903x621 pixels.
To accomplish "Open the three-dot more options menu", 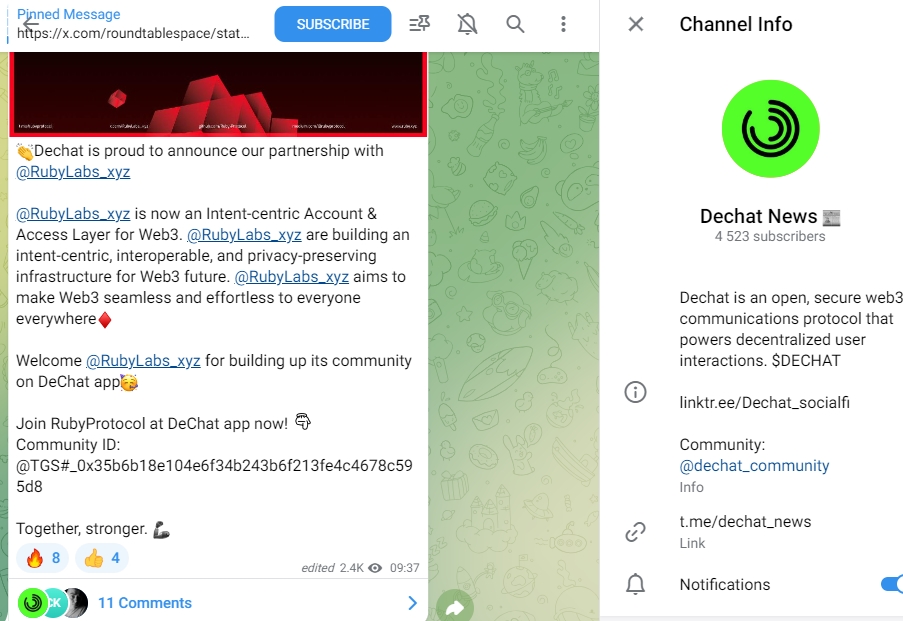I will click(563, 24).
